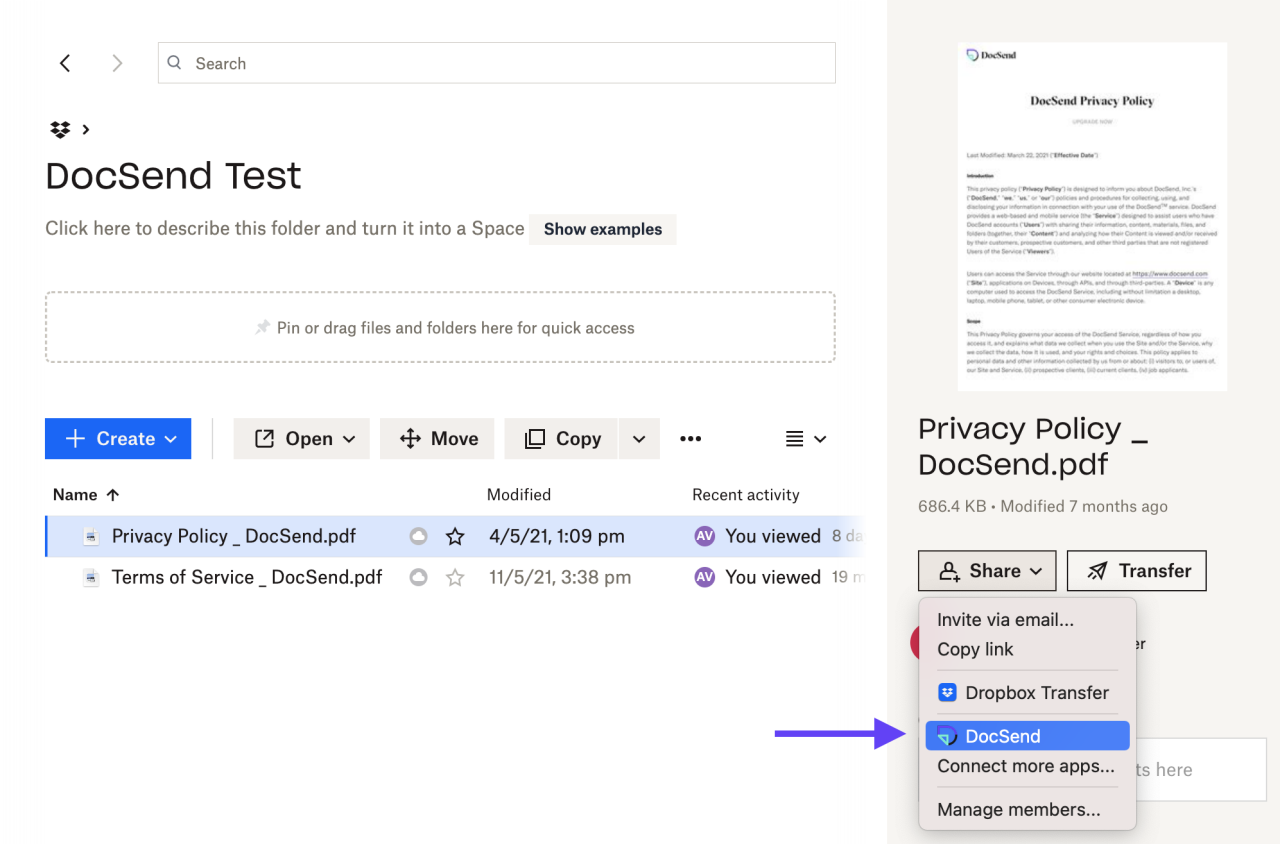Open the three-dot more actions menu
The image size is (1280, 844).
[690, 439]
